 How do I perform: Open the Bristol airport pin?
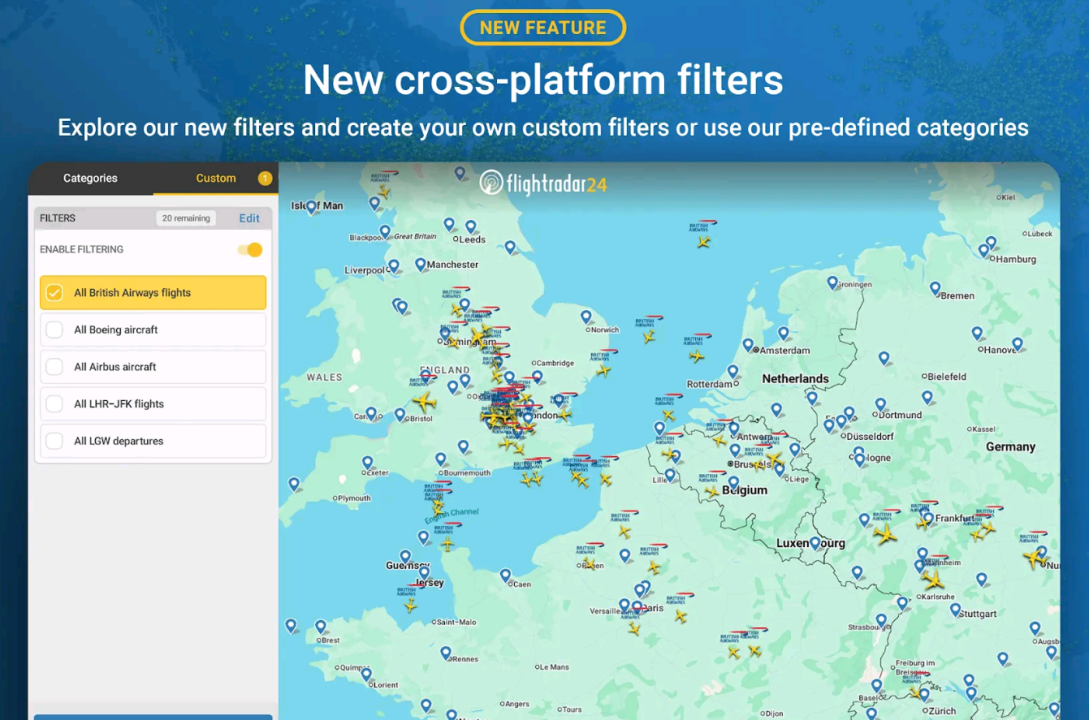pyautogui.click(x=400, y=415)
